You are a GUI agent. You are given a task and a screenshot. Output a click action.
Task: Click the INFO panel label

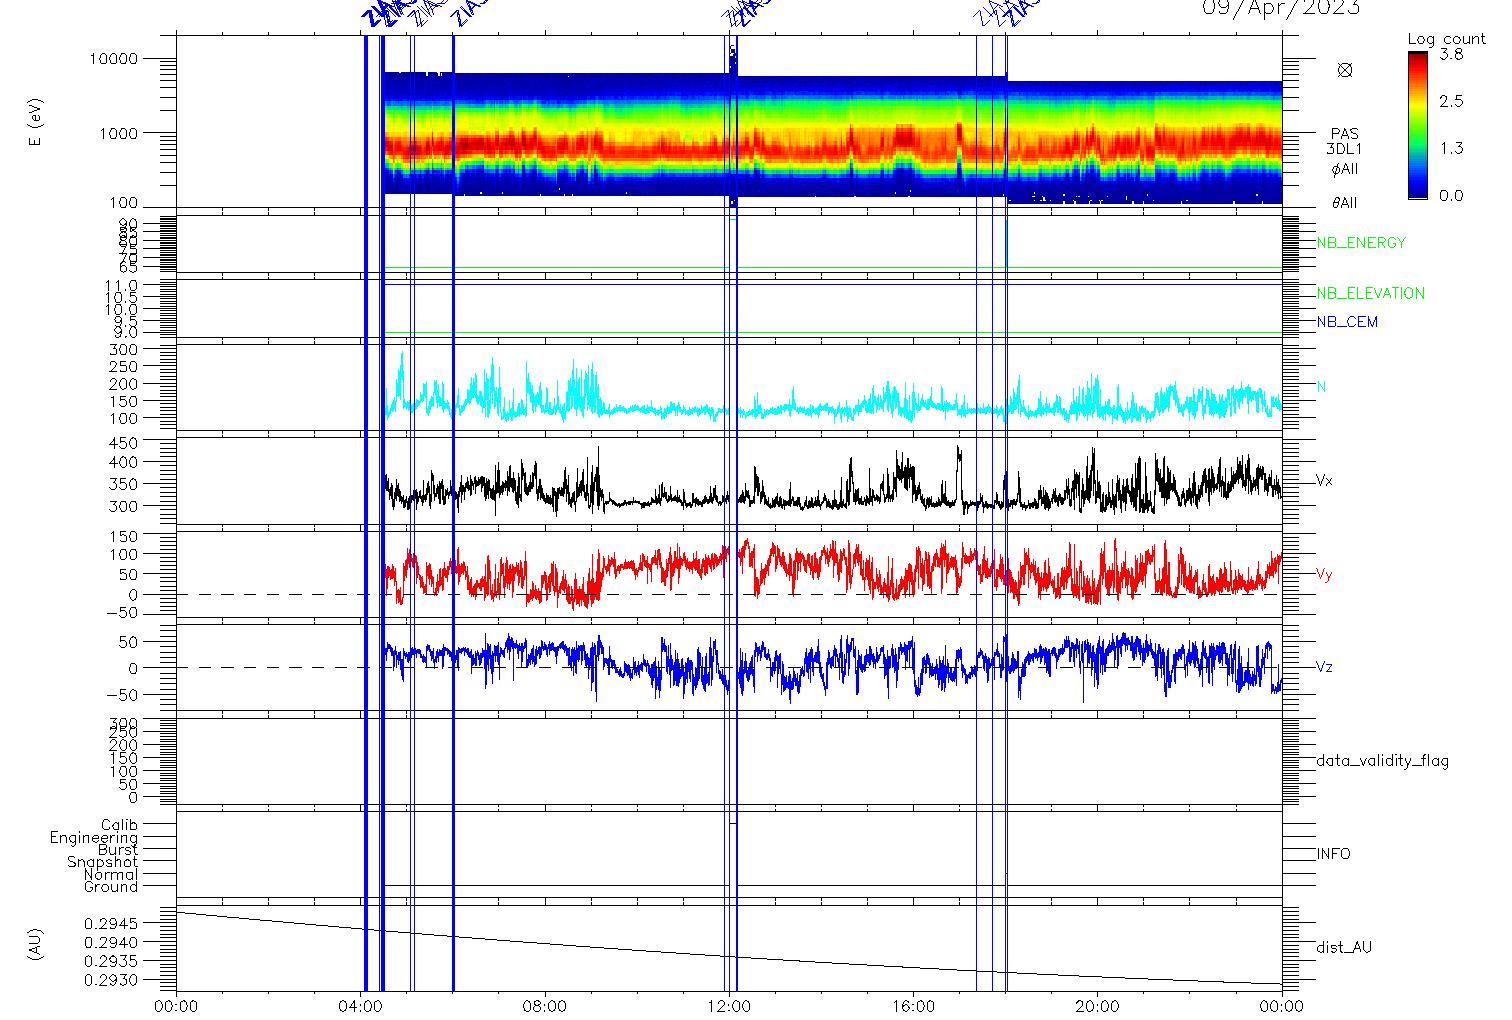(1334, 854)
